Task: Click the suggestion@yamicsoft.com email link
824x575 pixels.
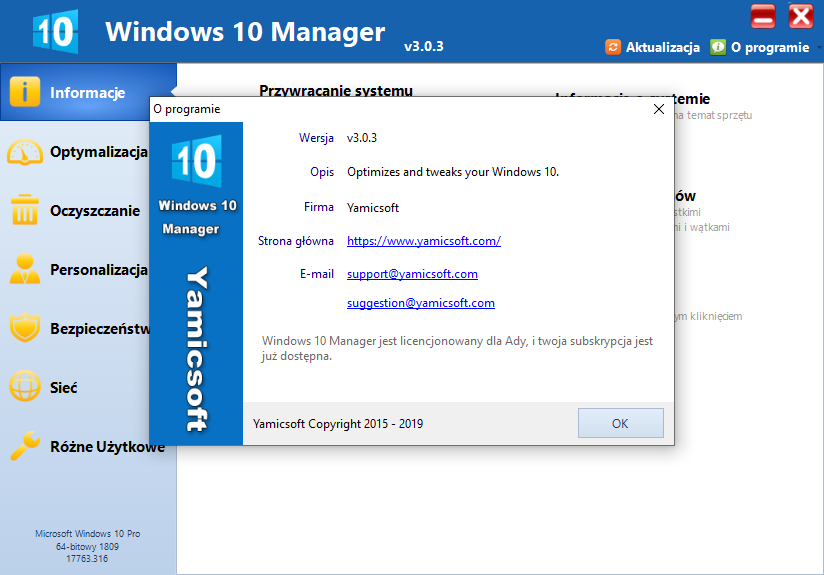Action: (x=420, y=303)
